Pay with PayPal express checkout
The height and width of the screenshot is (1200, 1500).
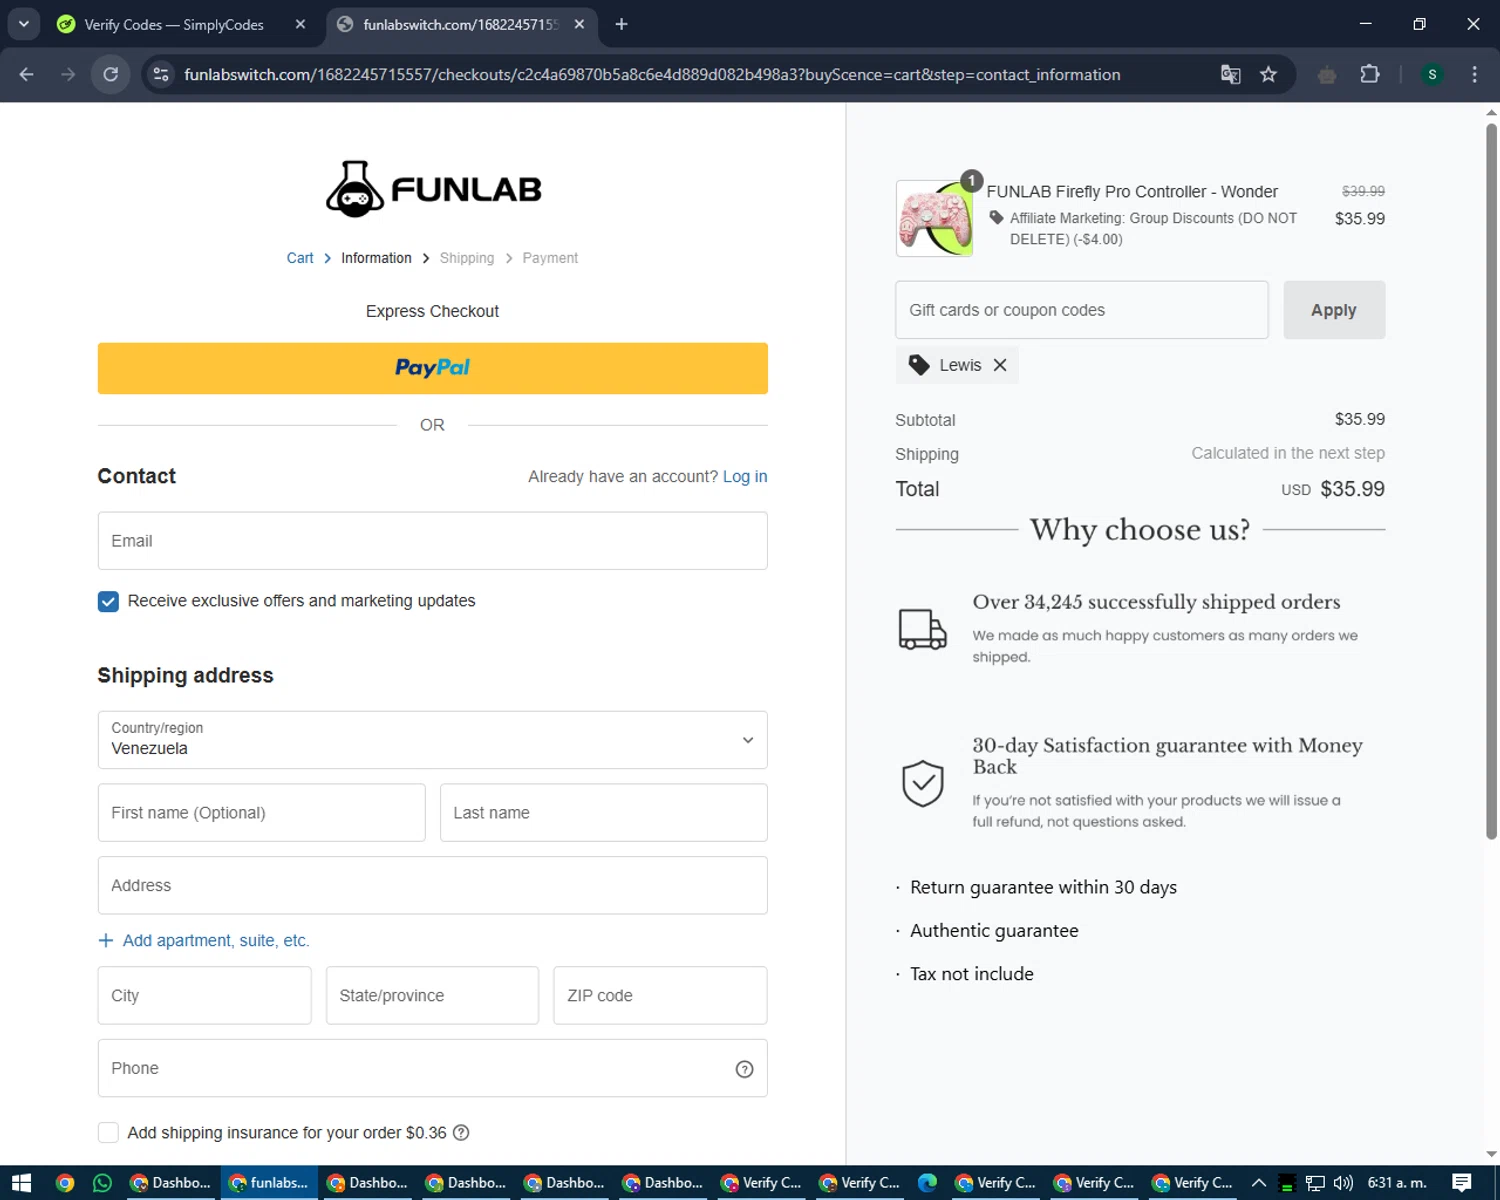click(432, 368)
